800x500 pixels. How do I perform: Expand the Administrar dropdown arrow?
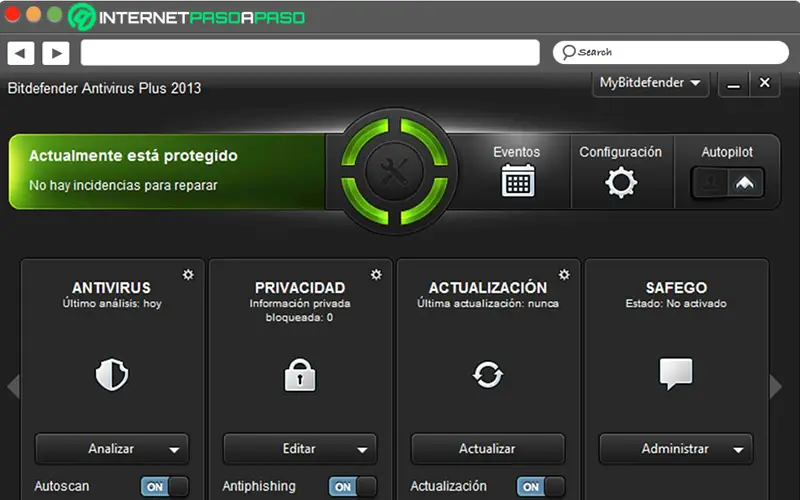coord(738,450)
